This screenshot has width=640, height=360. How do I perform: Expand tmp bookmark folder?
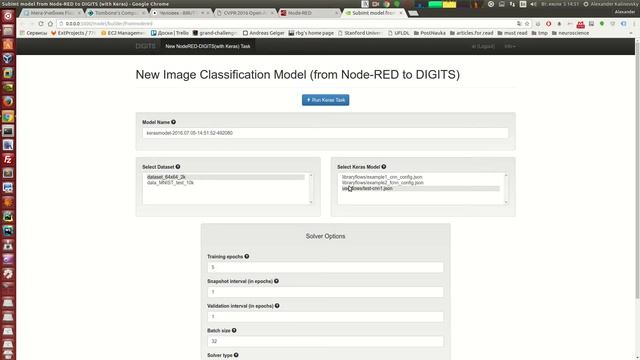540,33
